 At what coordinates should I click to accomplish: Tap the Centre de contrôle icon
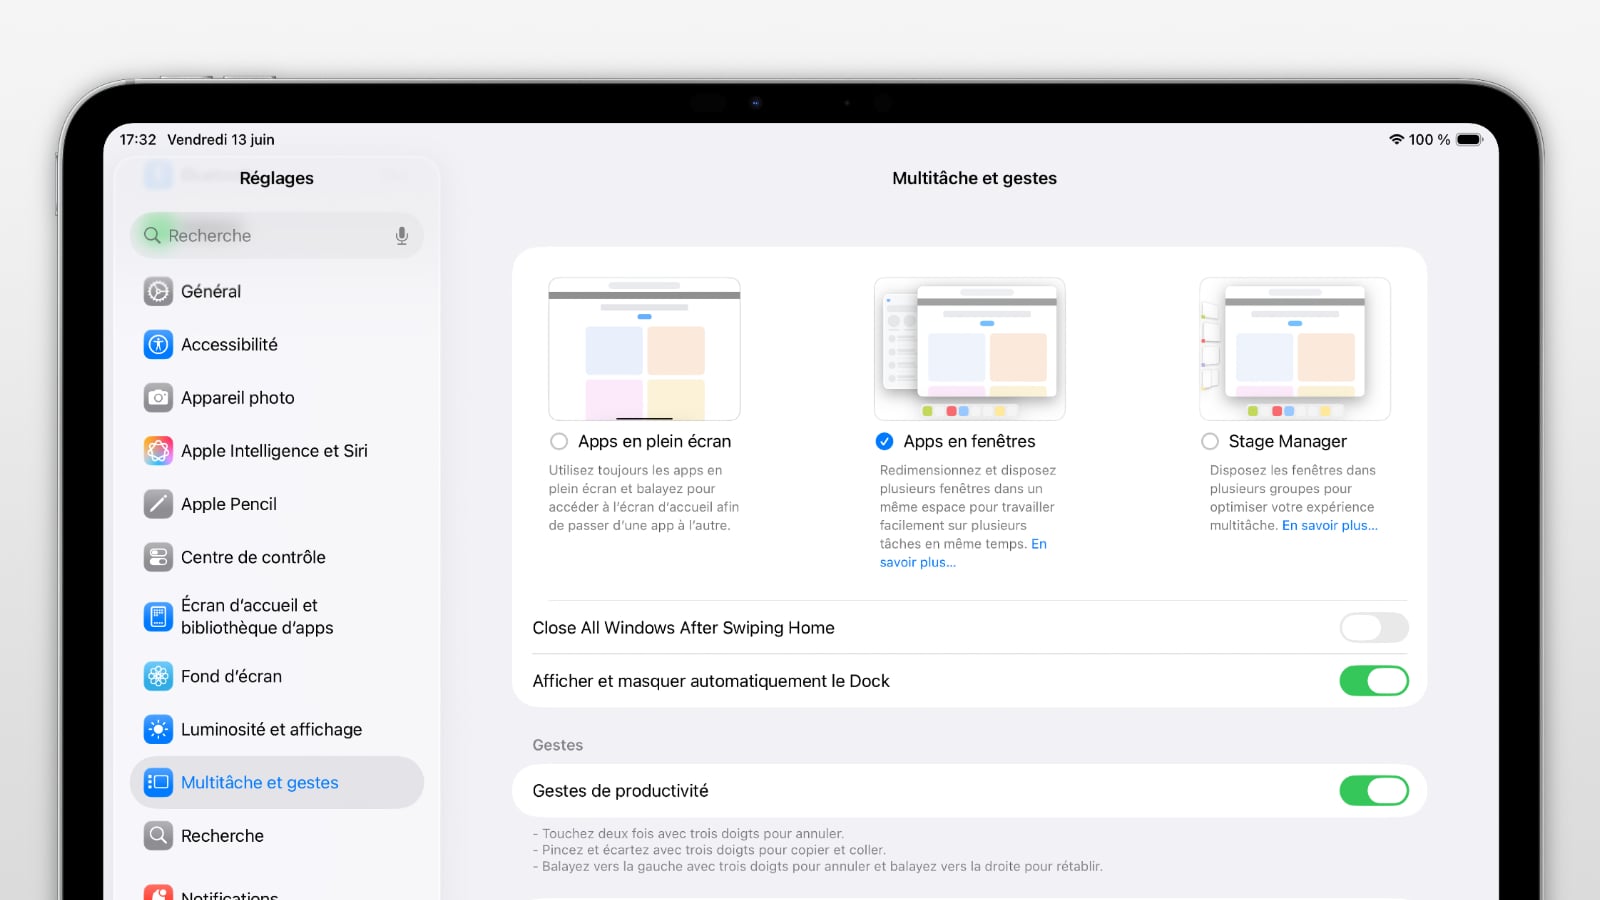coord(158,557)
